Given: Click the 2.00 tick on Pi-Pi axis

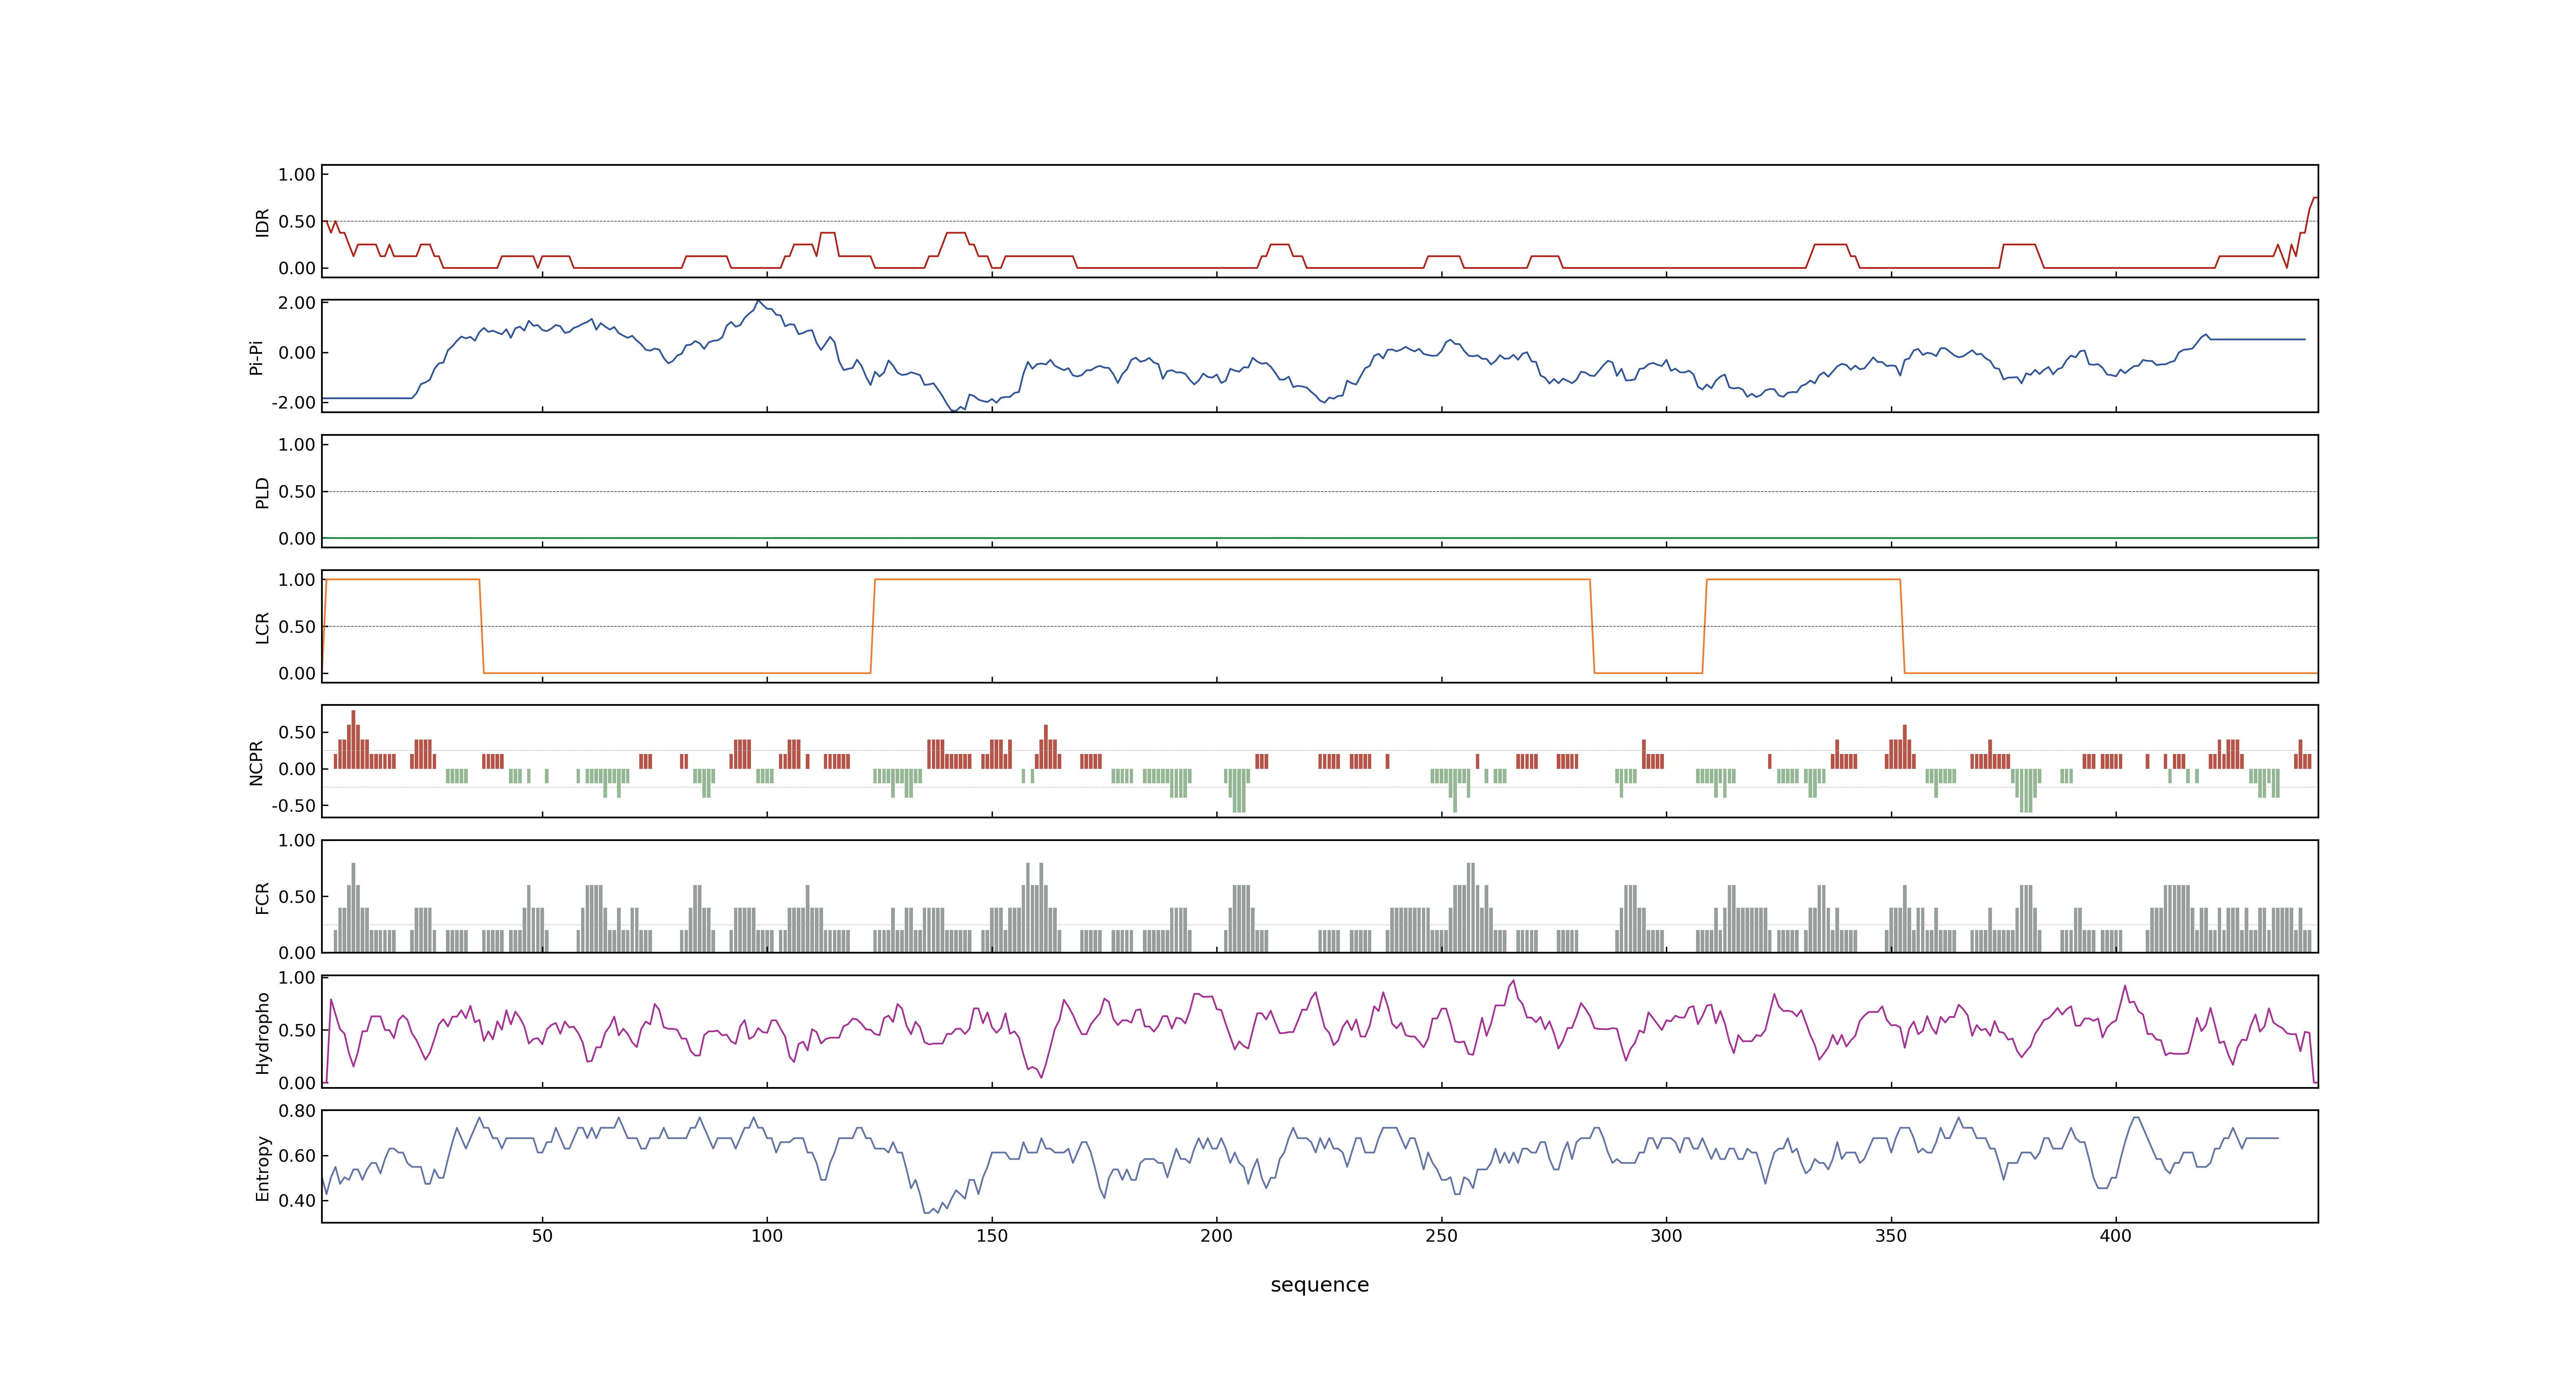Looking at the screenshot, I should [x=297, y=303].
